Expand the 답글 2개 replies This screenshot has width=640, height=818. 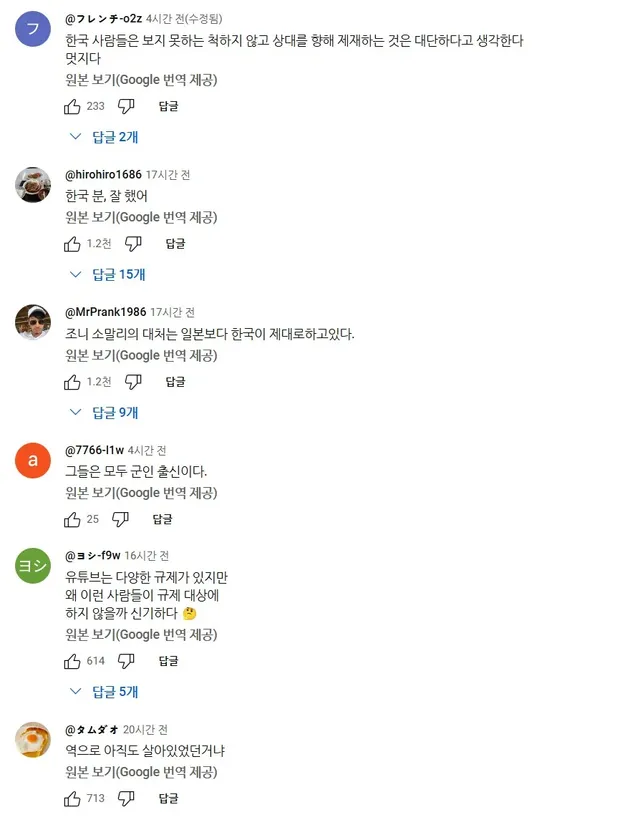tap(105, 137)
